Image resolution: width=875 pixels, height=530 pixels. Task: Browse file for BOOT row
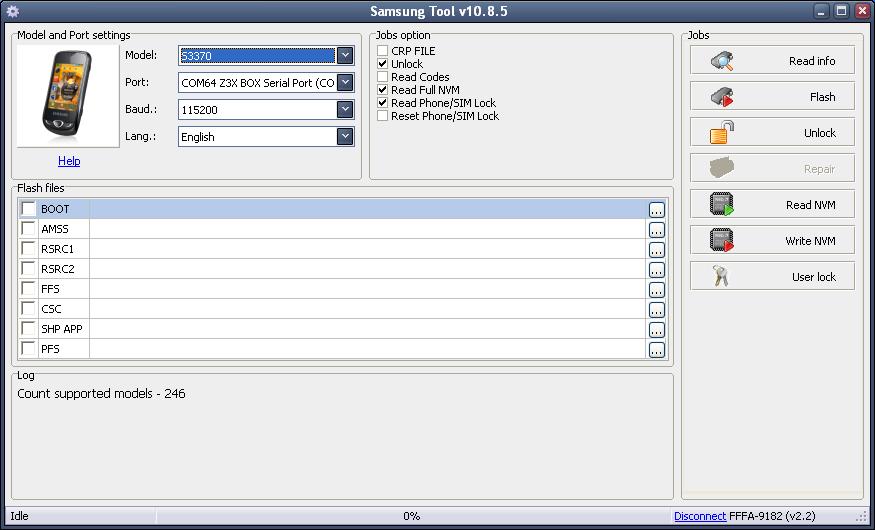click(657, 210)
